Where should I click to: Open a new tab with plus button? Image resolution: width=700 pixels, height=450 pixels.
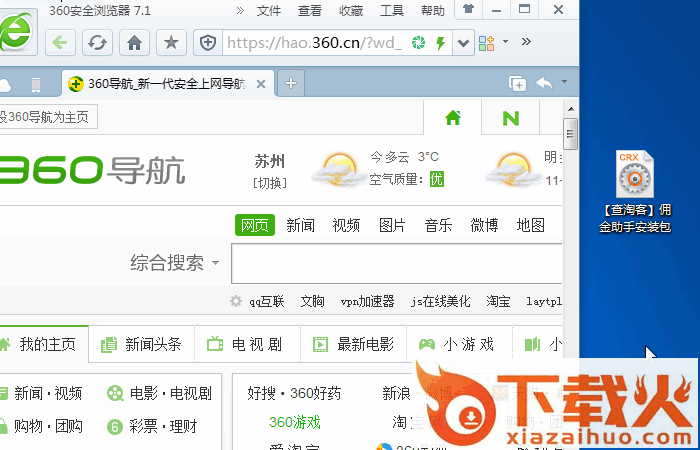click(291, 83)
